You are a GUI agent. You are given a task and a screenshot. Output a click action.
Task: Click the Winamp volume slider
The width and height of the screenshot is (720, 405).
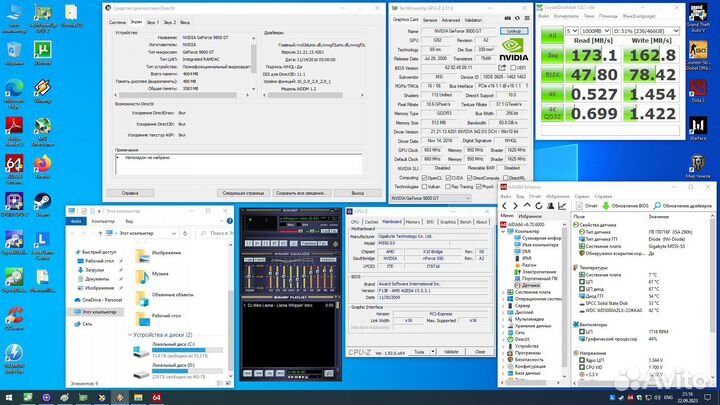(x=294, y=231)
